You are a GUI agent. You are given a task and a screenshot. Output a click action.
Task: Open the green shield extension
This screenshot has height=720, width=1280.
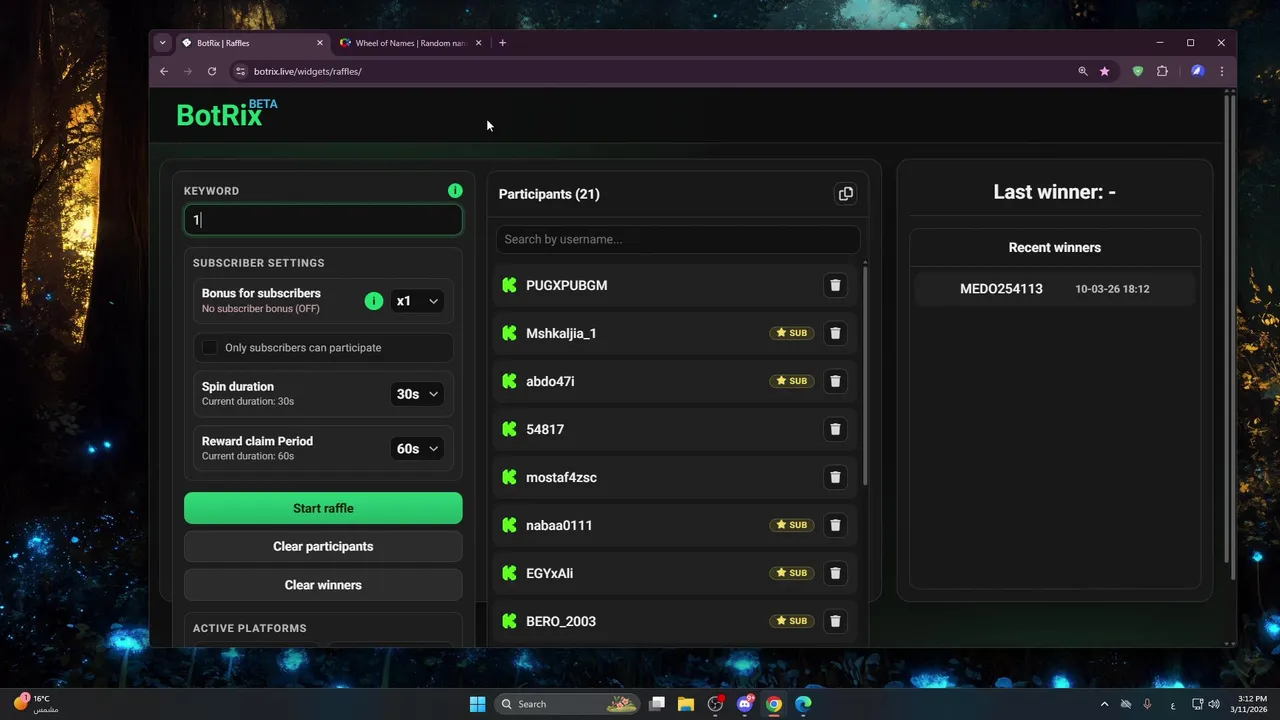pos(1137,71)
